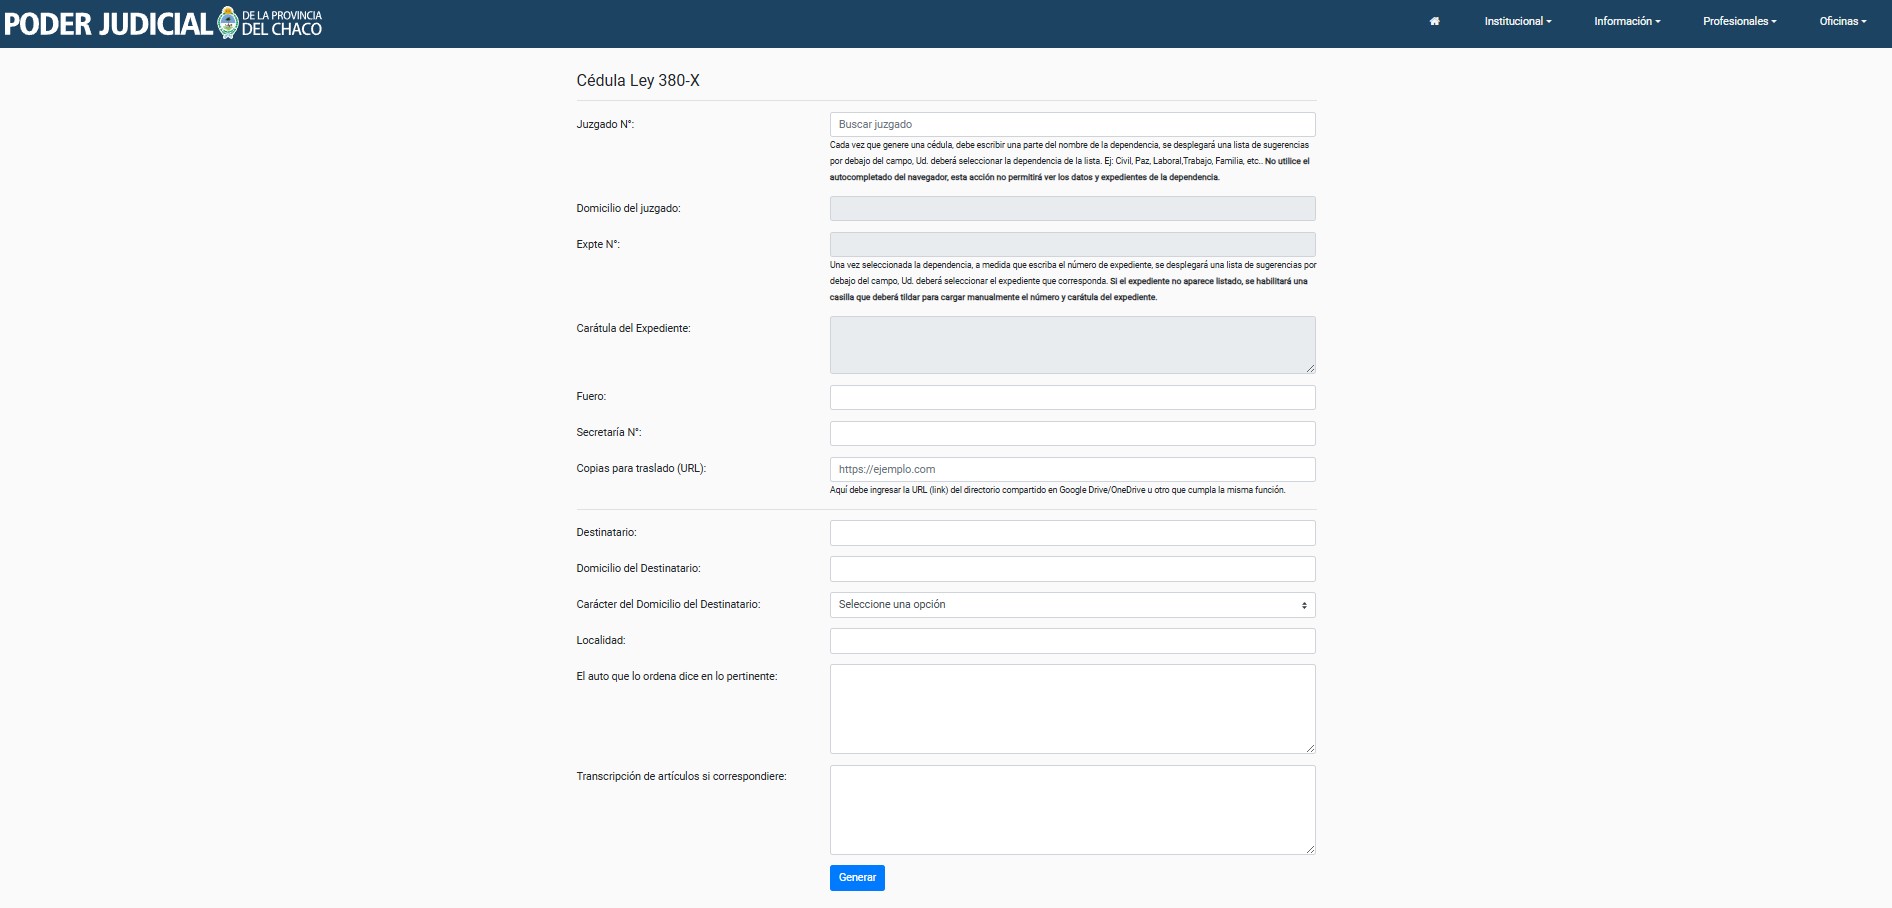This screenshot has width=1892, height=908.
Task: Open the Información dropdown menu
Action: coord(1627,21)
